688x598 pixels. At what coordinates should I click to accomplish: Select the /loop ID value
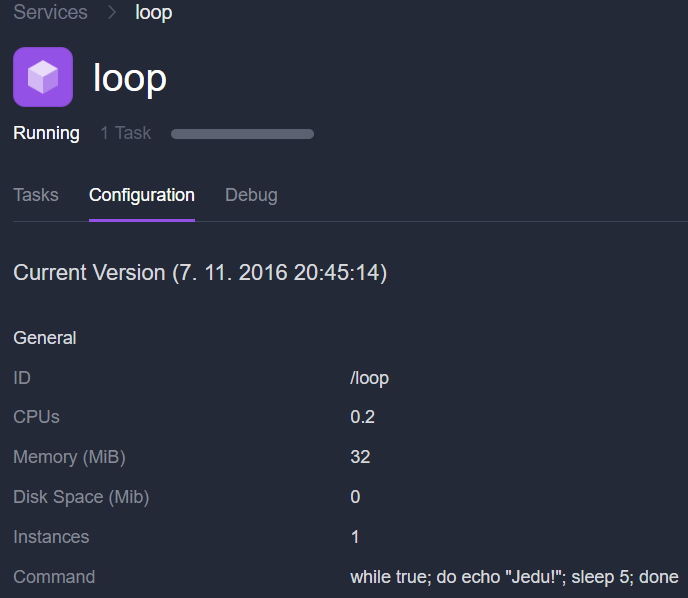369,379
